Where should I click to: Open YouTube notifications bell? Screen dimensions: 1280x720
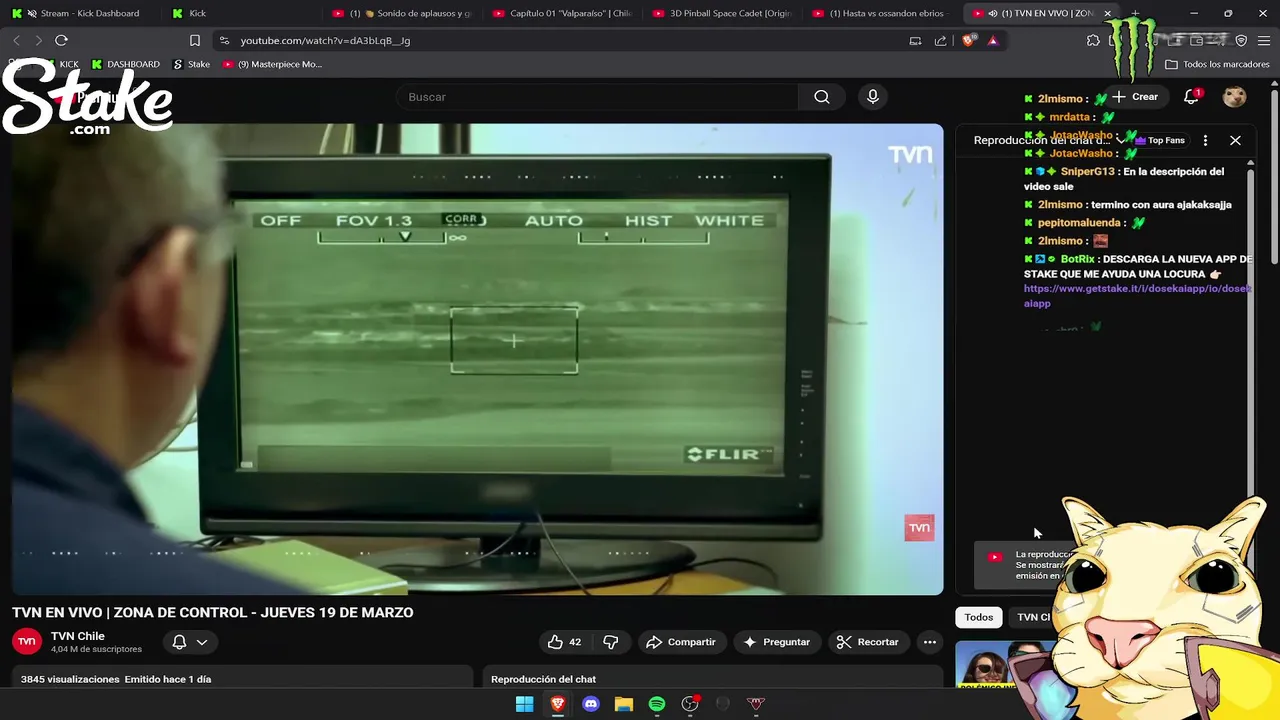[1191, 97]
